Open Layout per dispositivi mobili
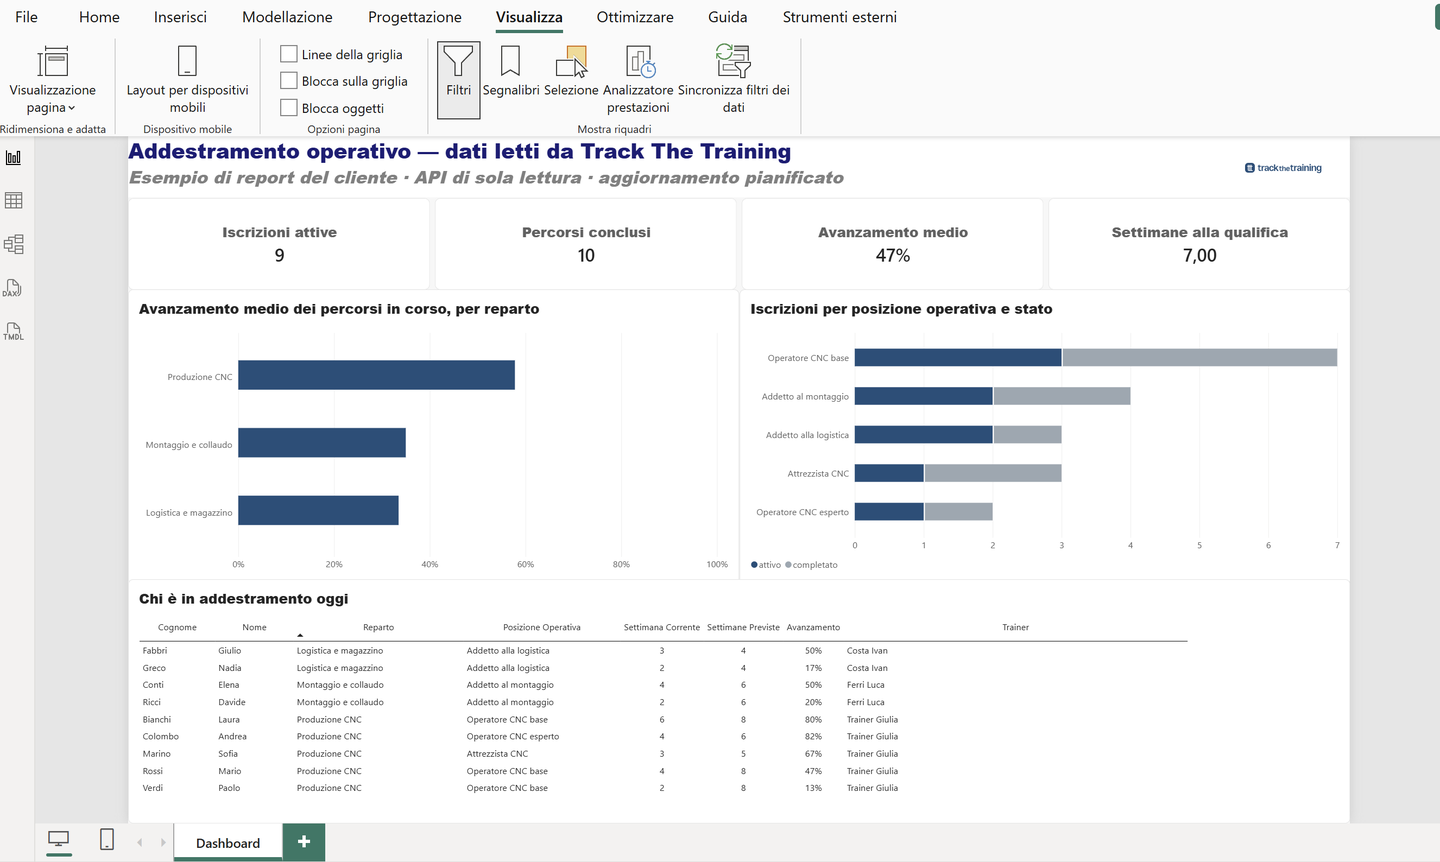This screenshot has height=862, width=1440. tap(187, 80)
